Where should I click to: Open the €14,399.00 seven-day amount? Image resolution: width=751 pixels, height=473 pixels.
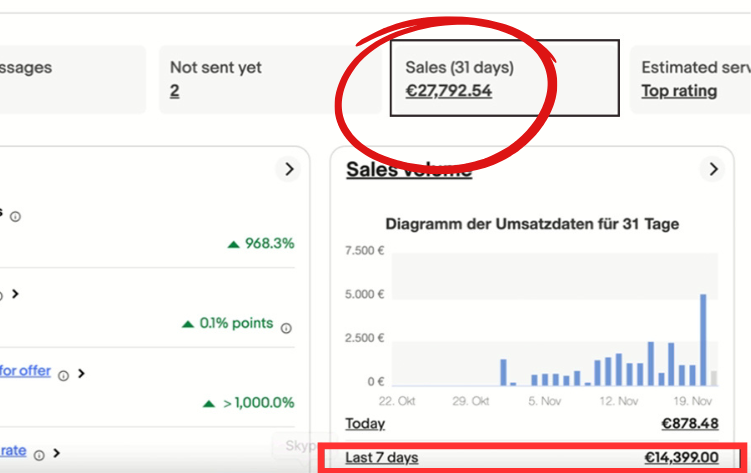(681, 458)
